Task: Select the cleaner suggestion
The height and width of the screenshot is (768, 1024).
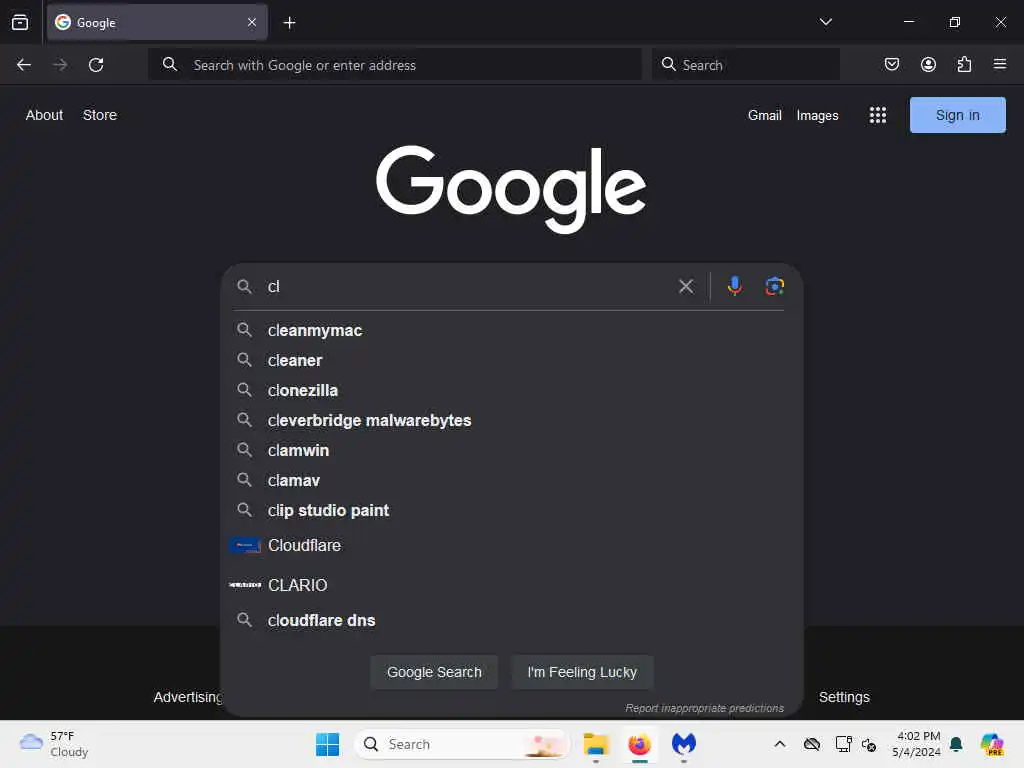Action: [x=511, y=360]
